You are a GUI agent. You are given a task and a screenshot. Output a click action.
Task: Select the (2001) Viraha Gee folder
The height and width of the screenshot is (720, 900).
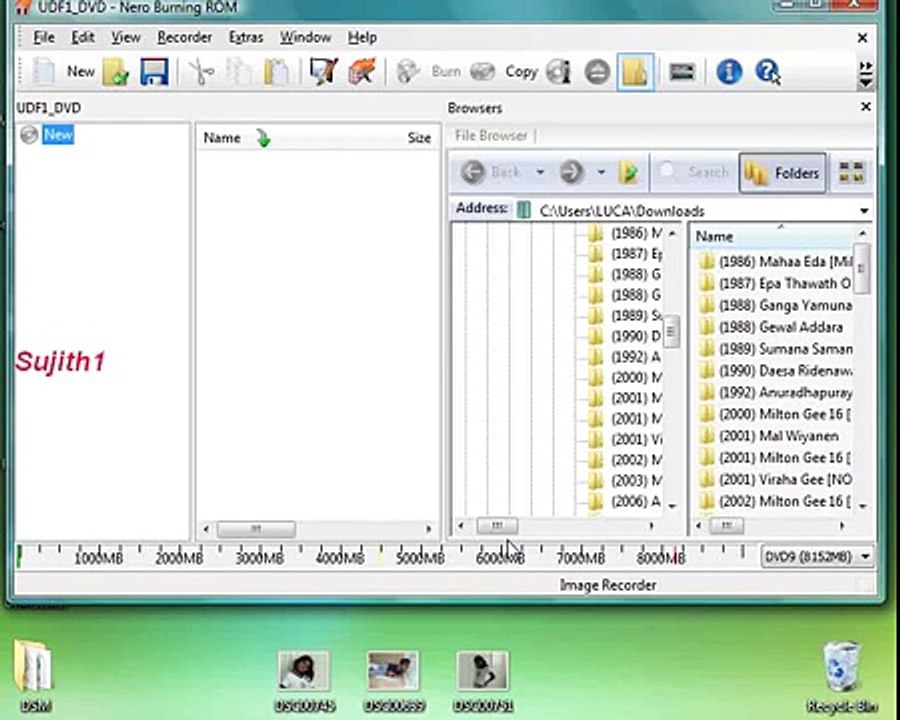[775, 479]
